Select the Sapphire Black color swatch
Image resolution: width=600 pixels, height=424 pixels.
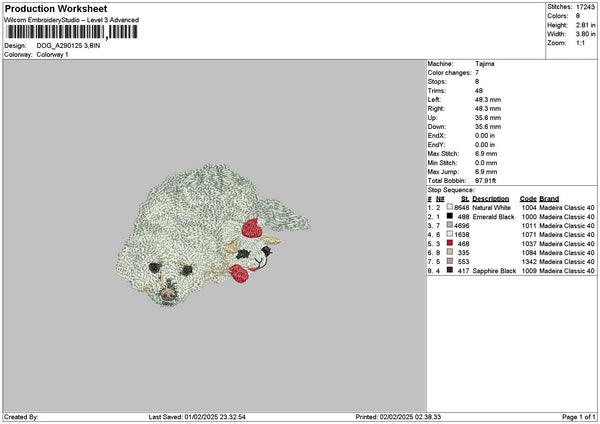(x=449, y=270)
